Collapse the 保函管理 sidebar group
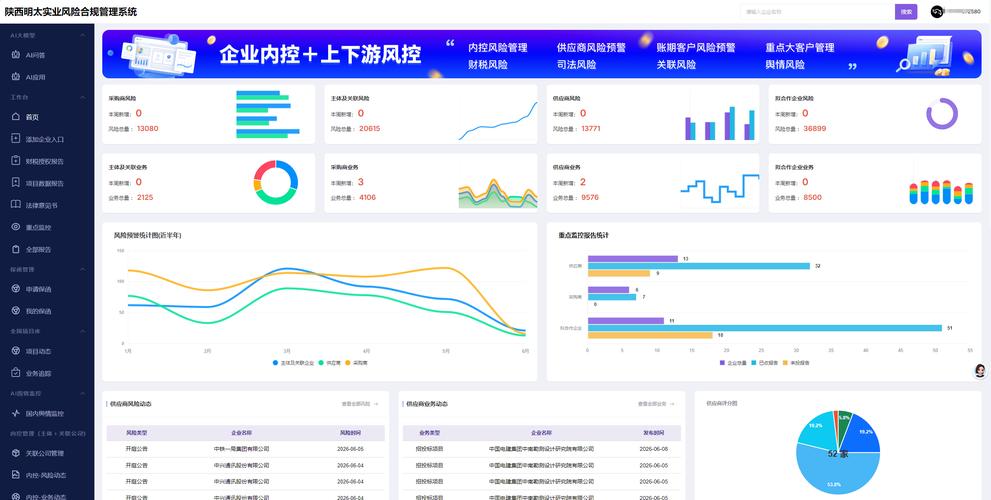The width and height of the screenshot is (991, 500). (x=83, y=269)
